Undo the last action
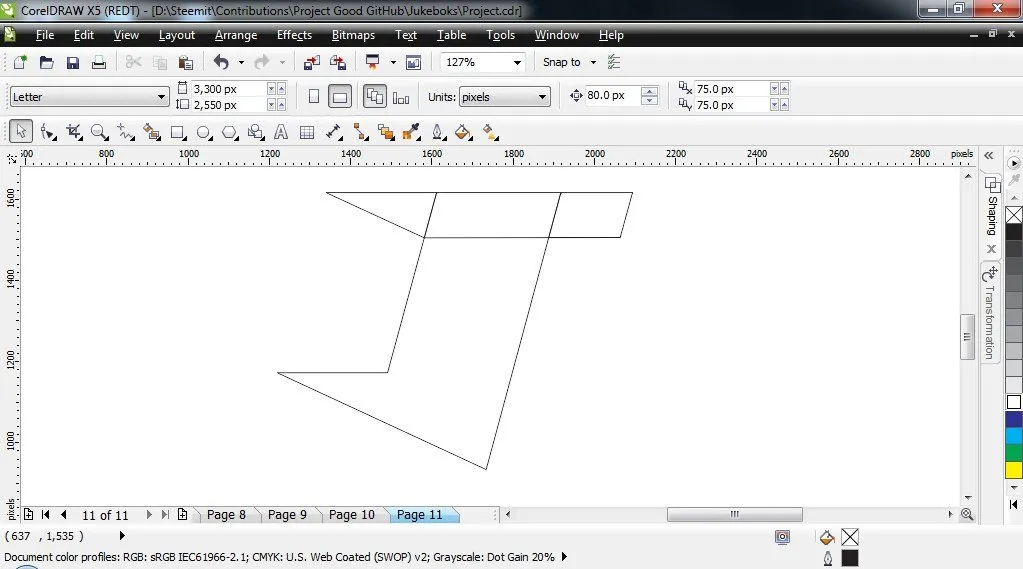This screenshot has height=569, width=1023. tap(221, 62)
